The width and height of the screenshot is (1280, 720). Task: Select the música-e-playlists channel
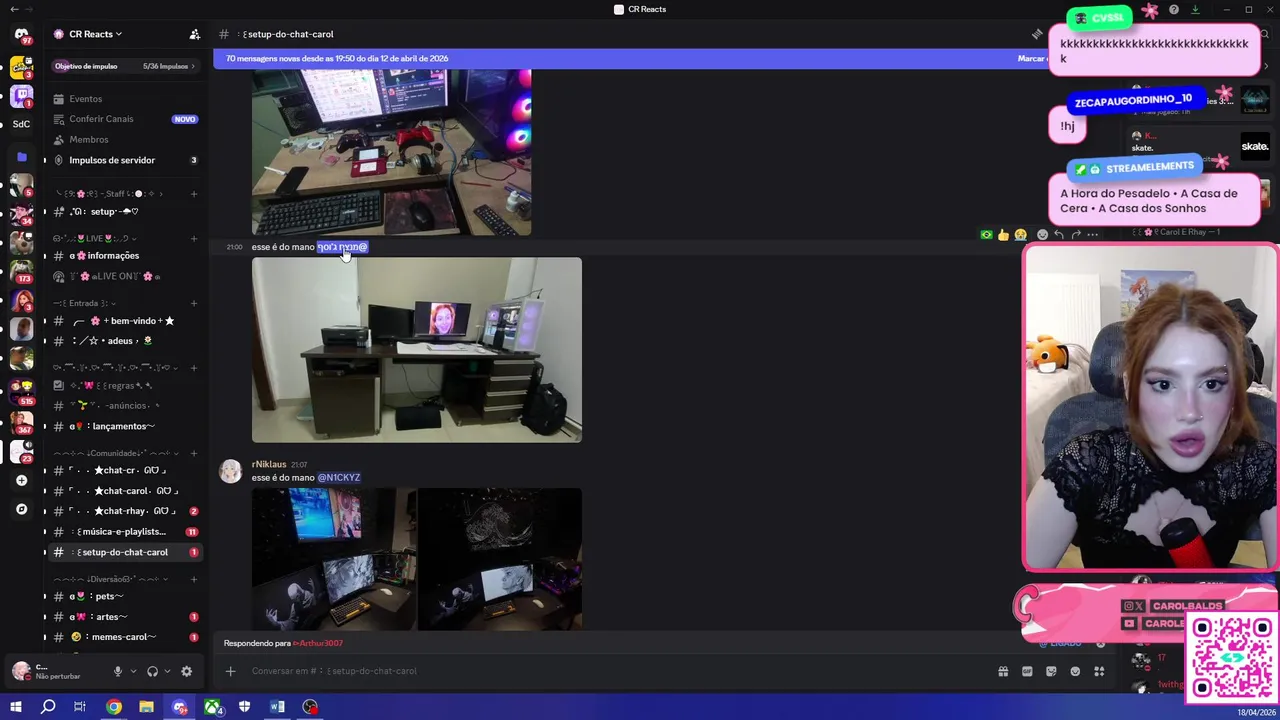125,532
